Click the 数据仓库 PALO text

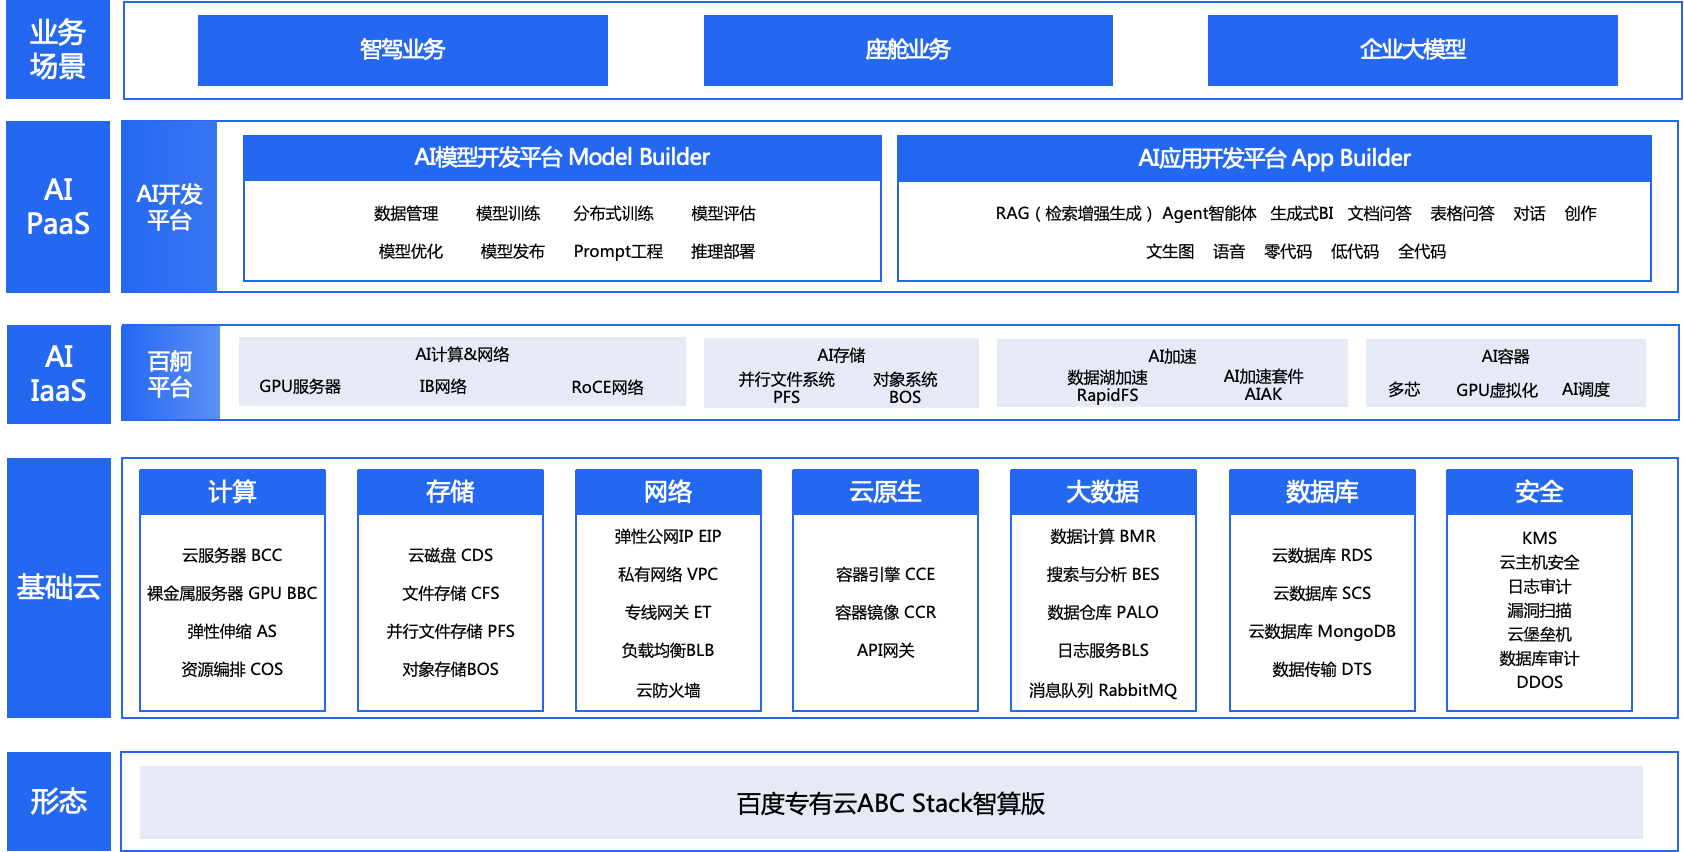(1103, 613)
